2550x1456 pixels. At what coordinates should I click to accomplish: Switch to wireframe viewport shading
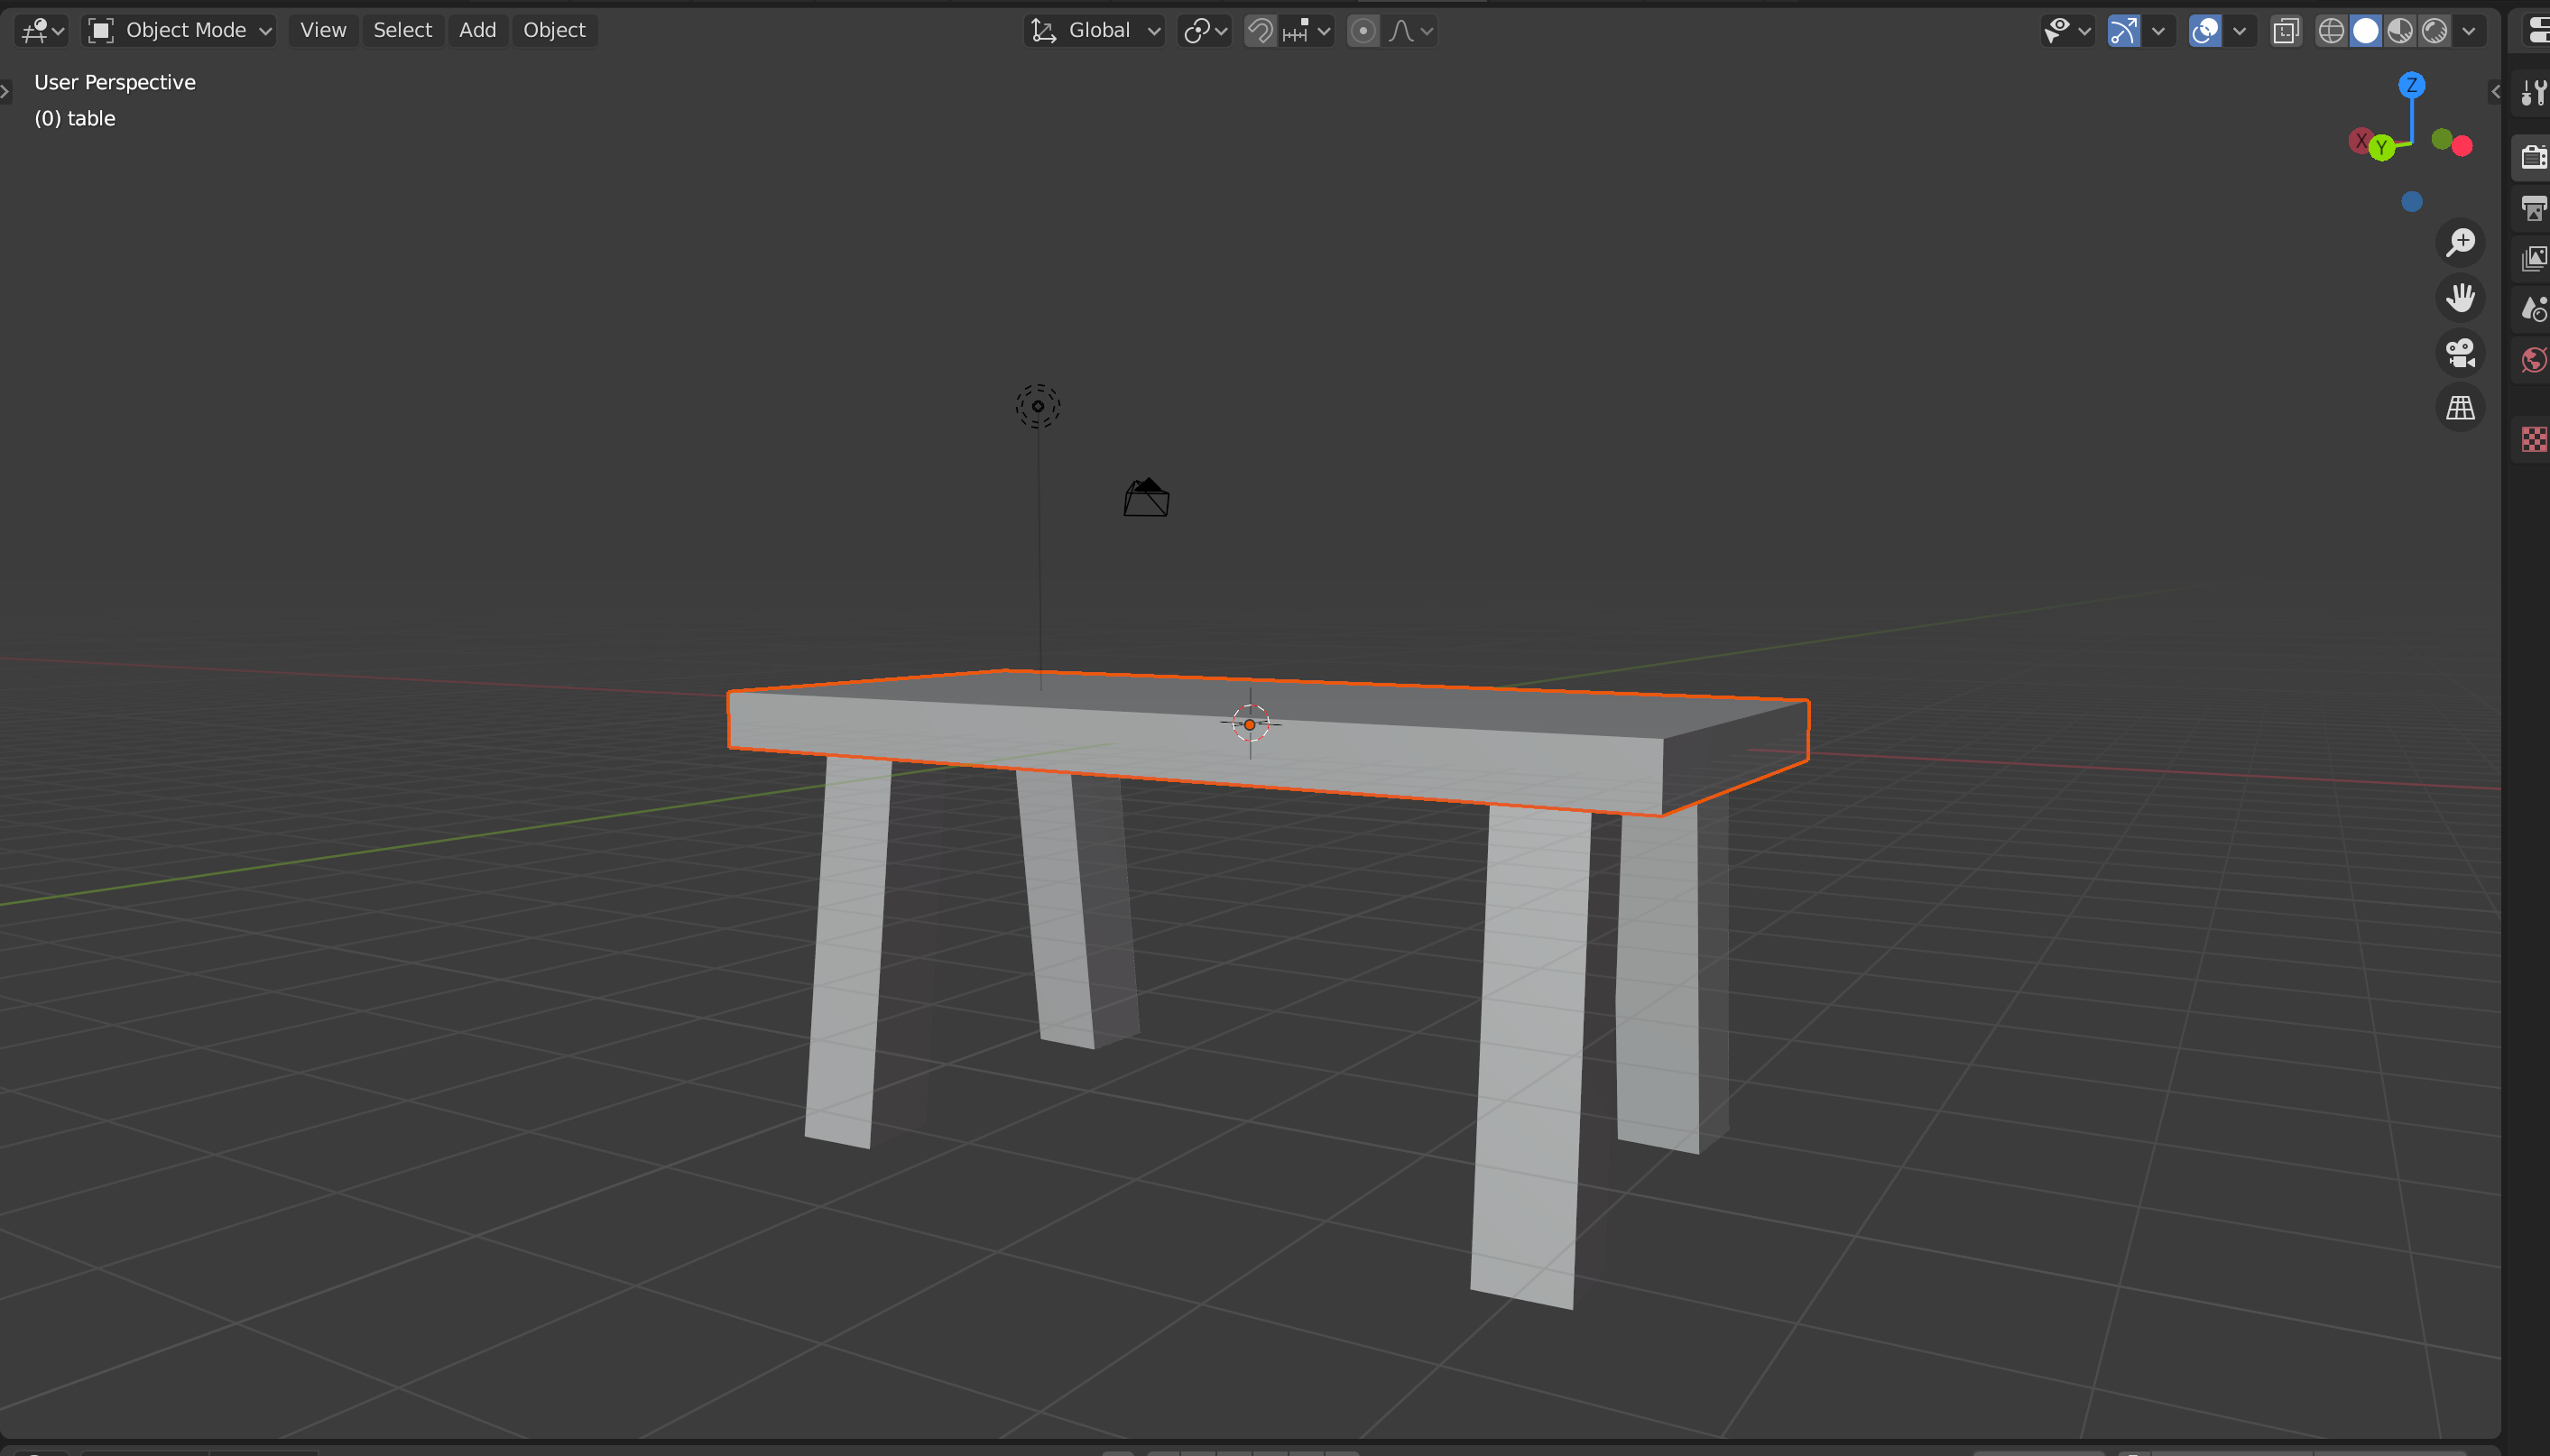2331,31
